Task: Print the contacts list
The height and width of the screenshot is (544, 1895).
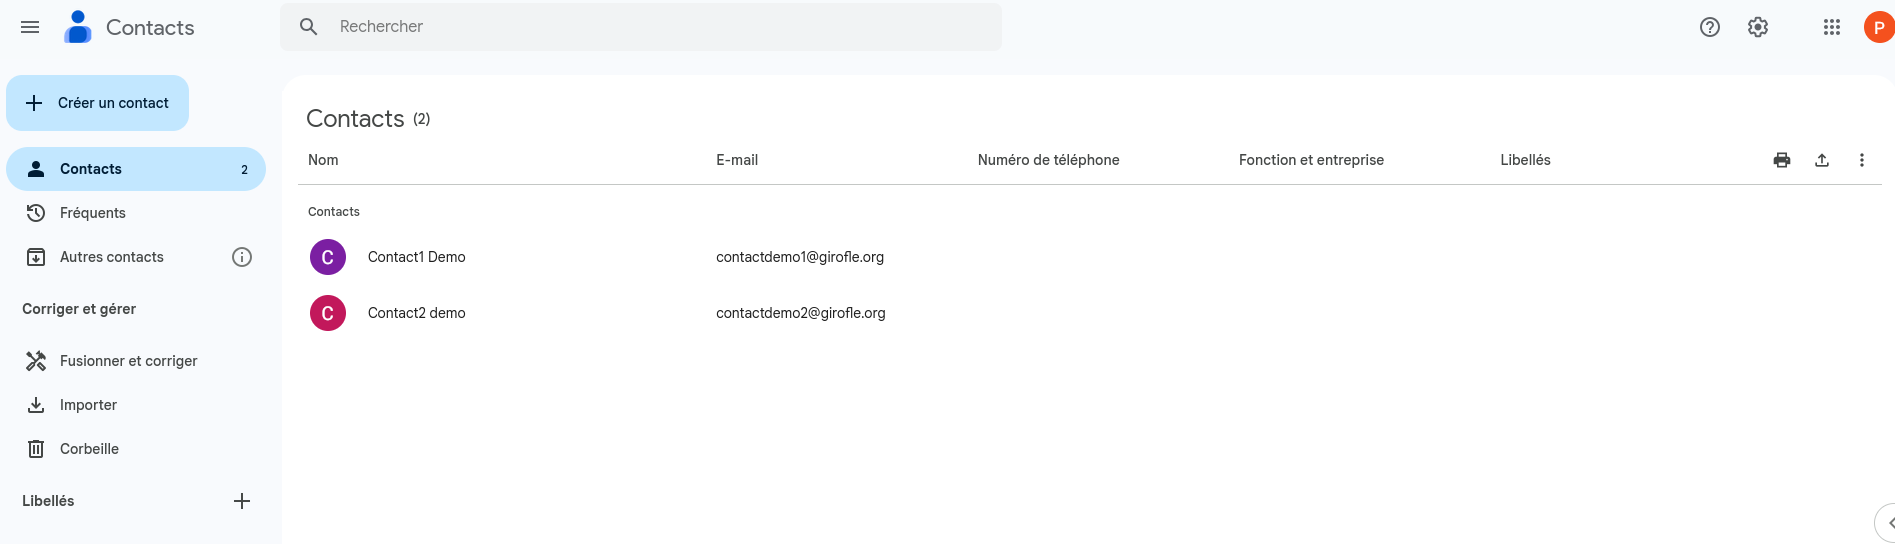Action: 1781,160
